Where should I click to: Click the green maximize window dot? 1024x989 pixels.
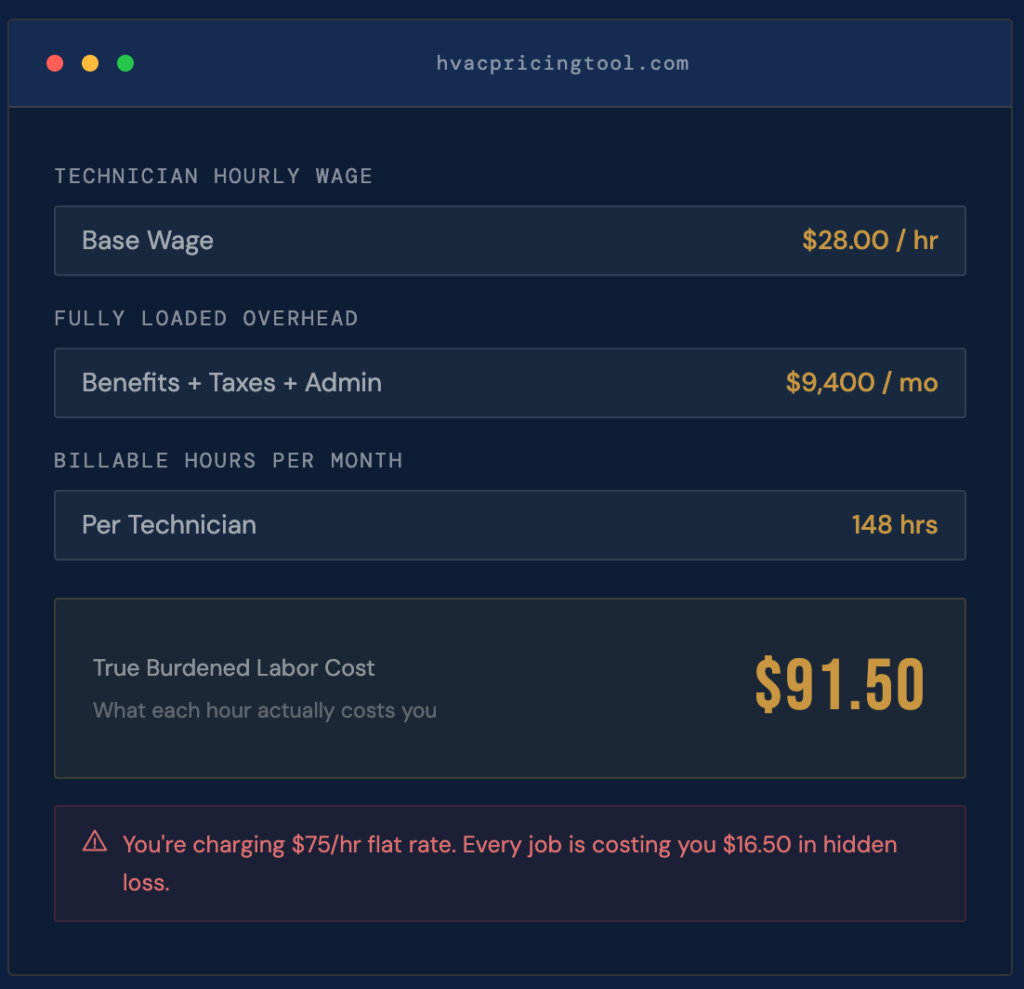click(125, 64)
